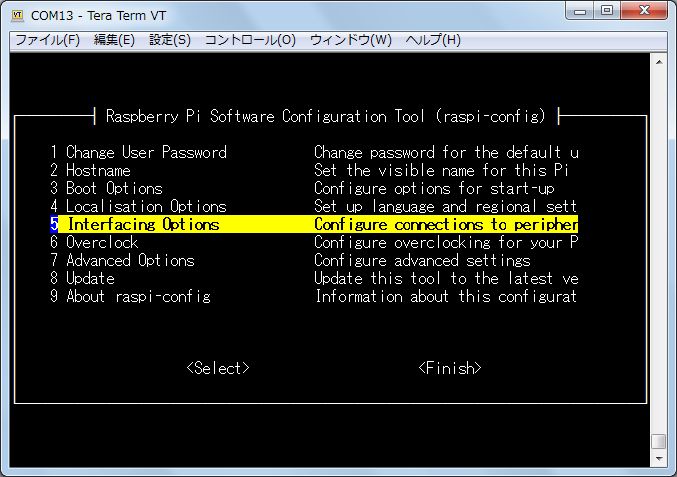The height and width of the screenshot is (477, 677).
Task: Open the ウィンドウ(W) menu
Action: (x=350, y=40)
